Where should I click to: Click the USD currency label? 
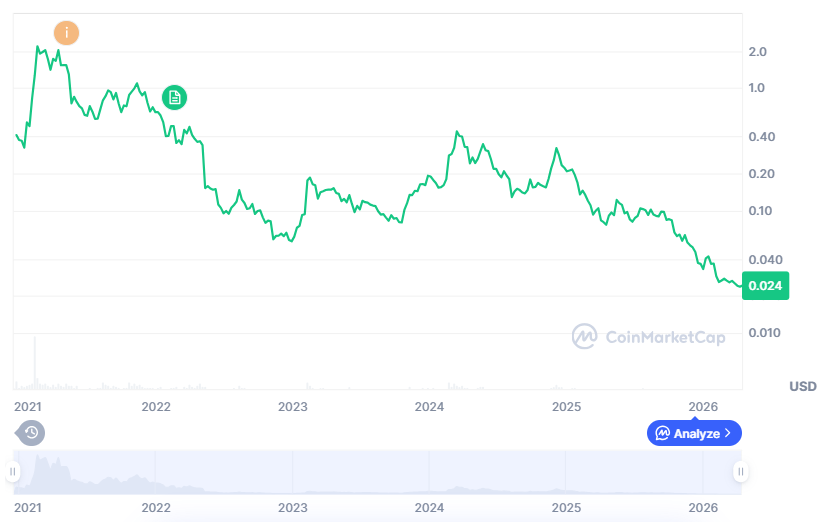pyautogui.click(x=802, y=386)
